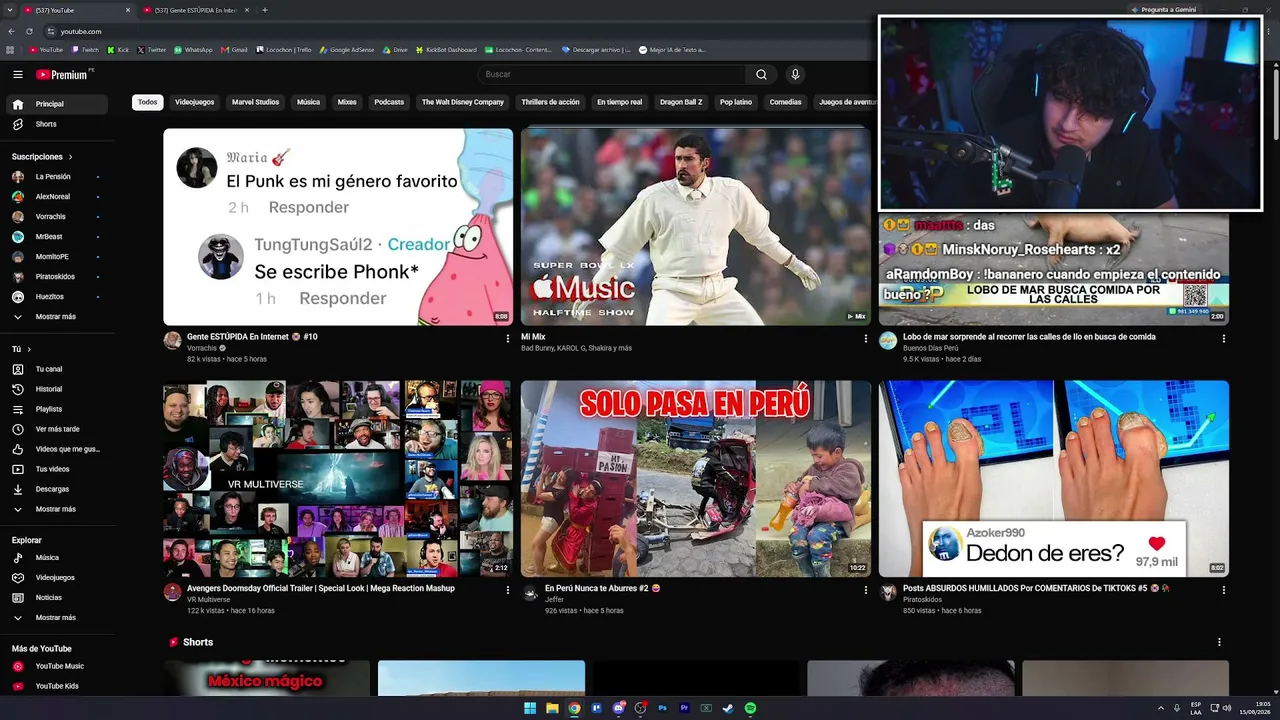Open the Jeffer channel name link
Viewport: 1280px width, 720px height.
pyautogui.click(x=554, y=600)
